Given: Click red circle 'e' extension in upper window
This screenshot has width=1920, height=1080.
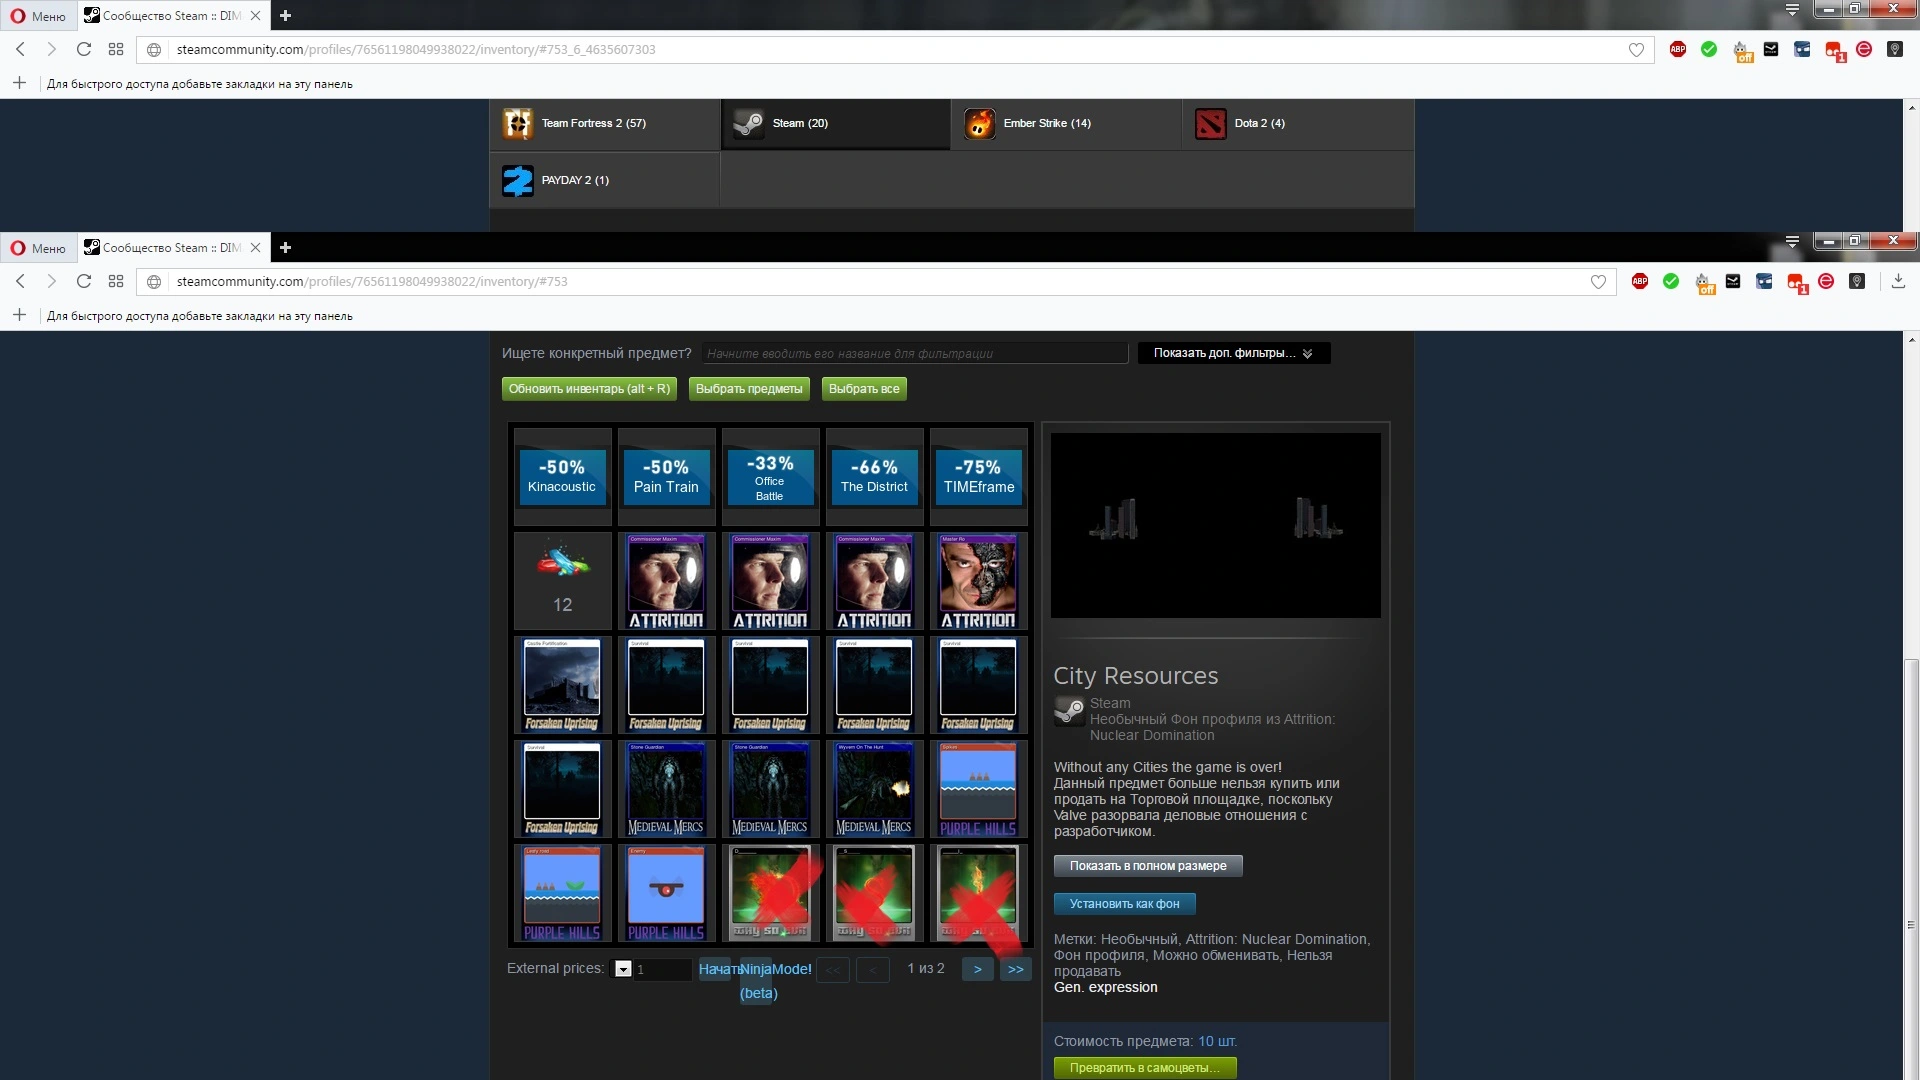Looking at the screenshot, I should [1864, 49].
